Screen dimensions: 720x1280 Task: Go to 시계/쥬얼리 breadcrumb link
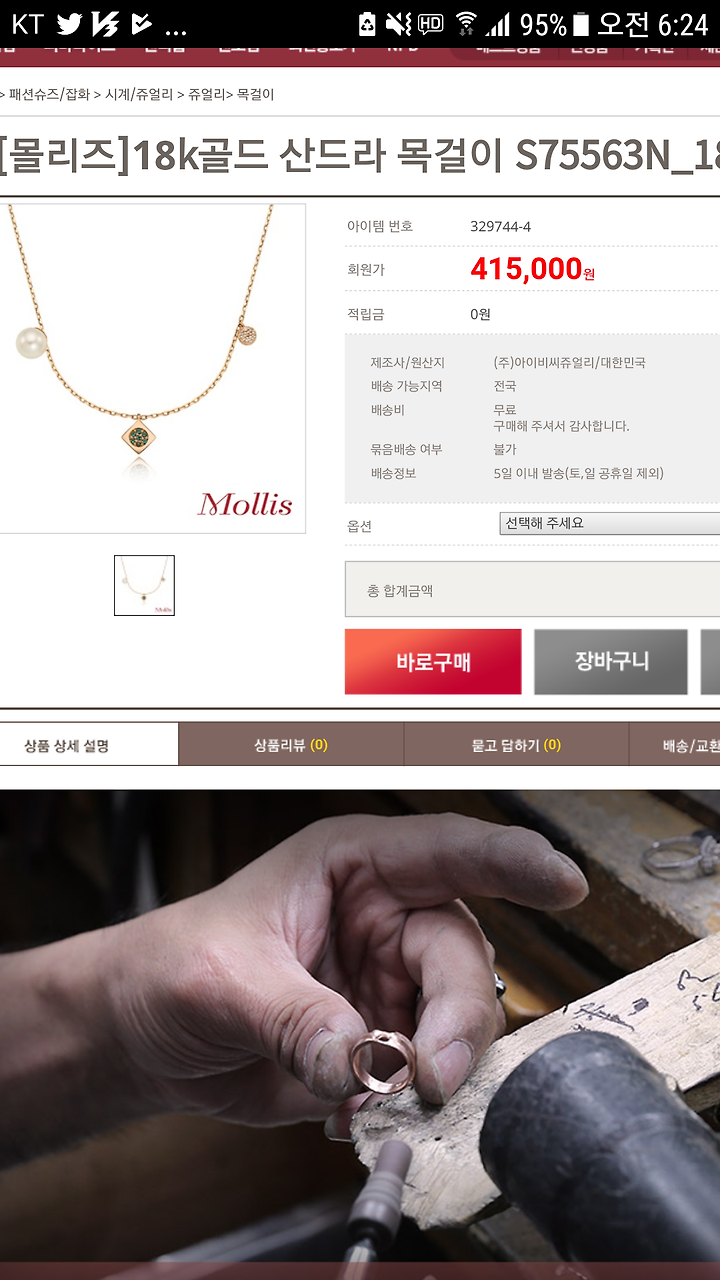click(x=139, y=95)
